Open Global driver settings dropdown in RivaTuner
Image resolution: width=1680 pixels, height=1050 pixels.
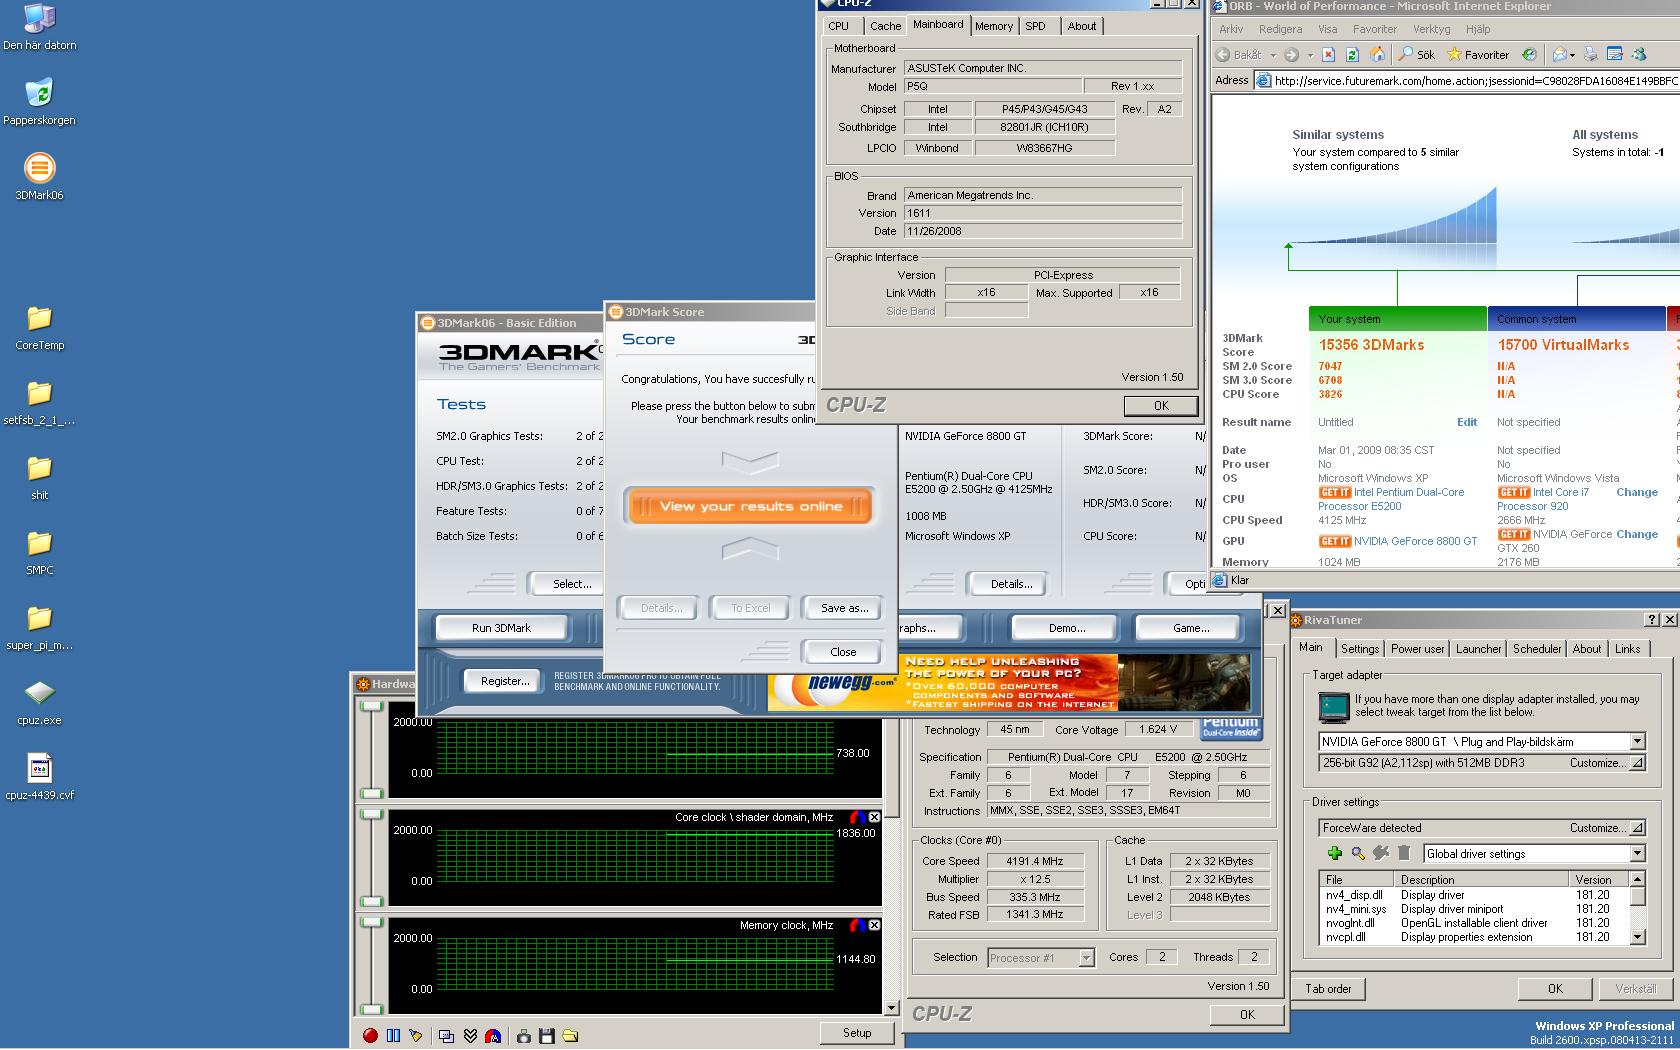click(1637, 853)
